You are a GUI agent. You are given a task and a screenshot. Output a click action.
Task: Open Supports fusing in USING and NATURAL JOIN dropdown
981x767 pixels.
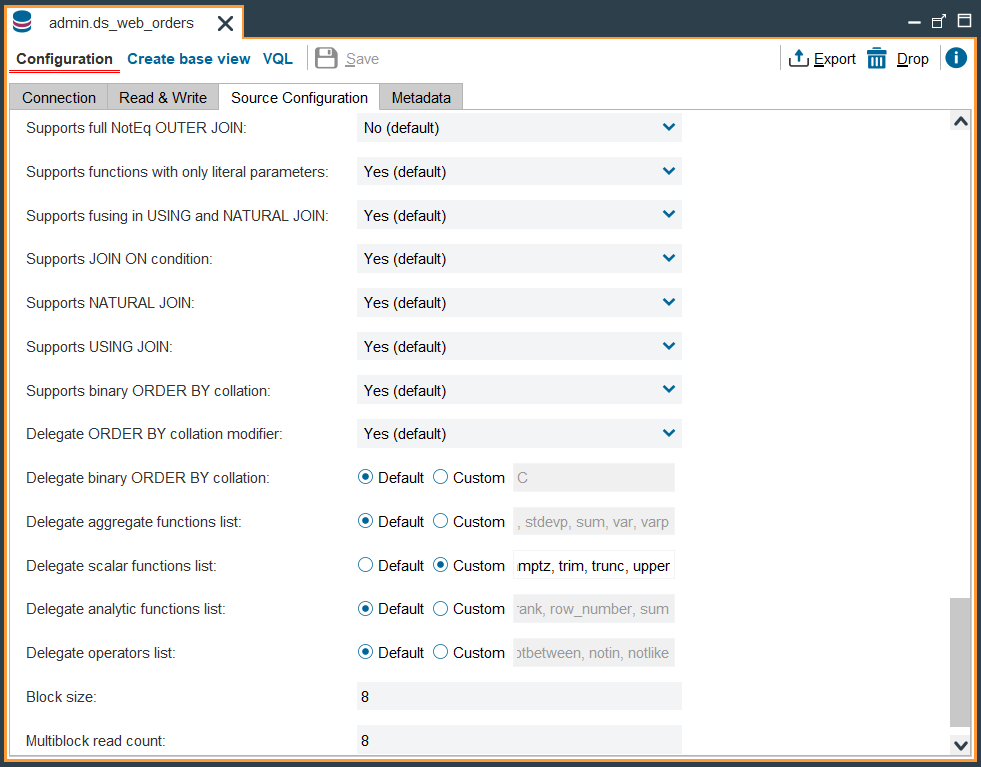519,215
